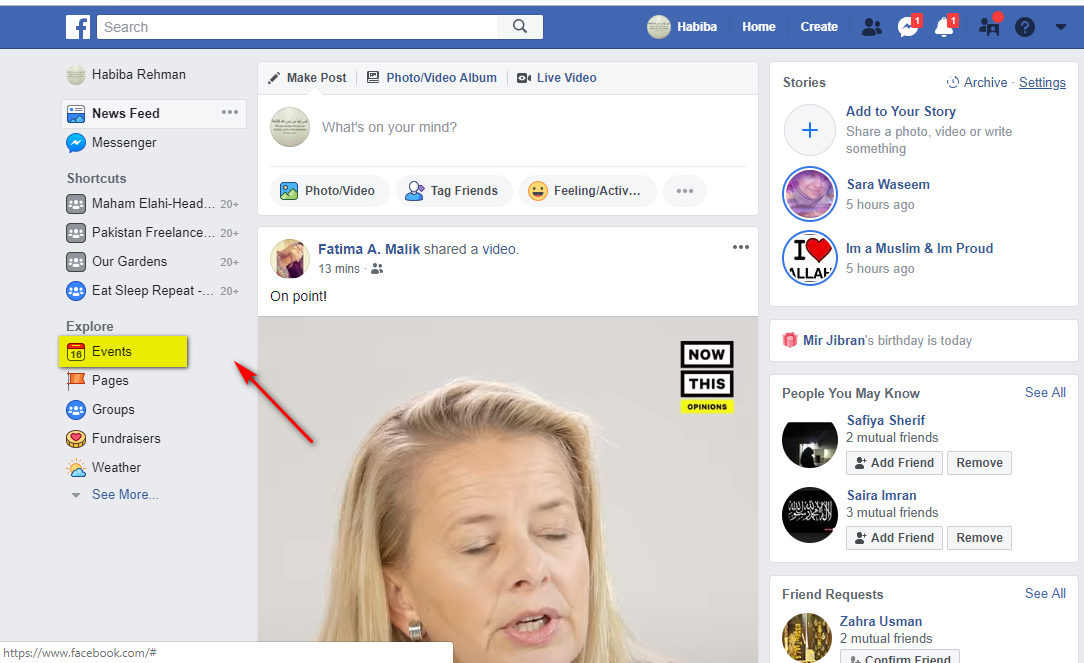Show more composer options ellipsis
Image resolution: width=1084 pixels, height=663 pixels.
point(685,191)
